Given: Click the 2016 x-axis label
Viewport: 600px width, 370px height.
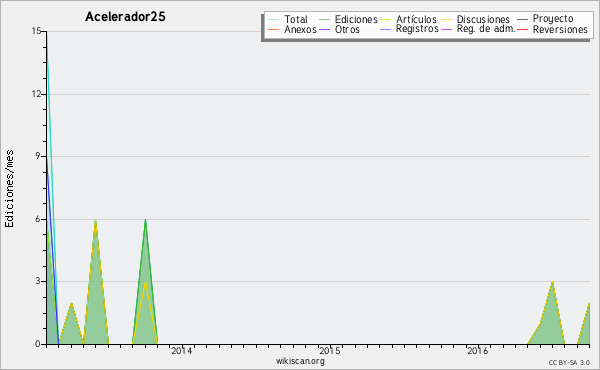Looking at the screenshot, I should 478,350.
